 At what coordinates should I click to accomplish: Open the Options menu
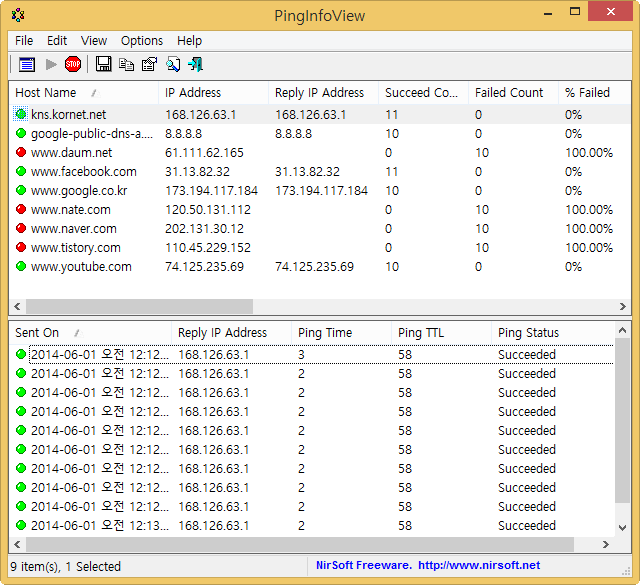(x=142, y=41)
